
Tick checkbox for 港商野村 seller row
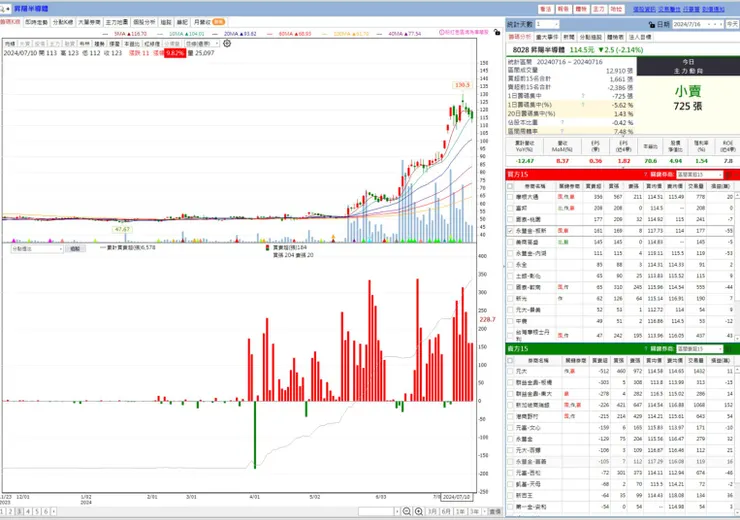point(510,416)
